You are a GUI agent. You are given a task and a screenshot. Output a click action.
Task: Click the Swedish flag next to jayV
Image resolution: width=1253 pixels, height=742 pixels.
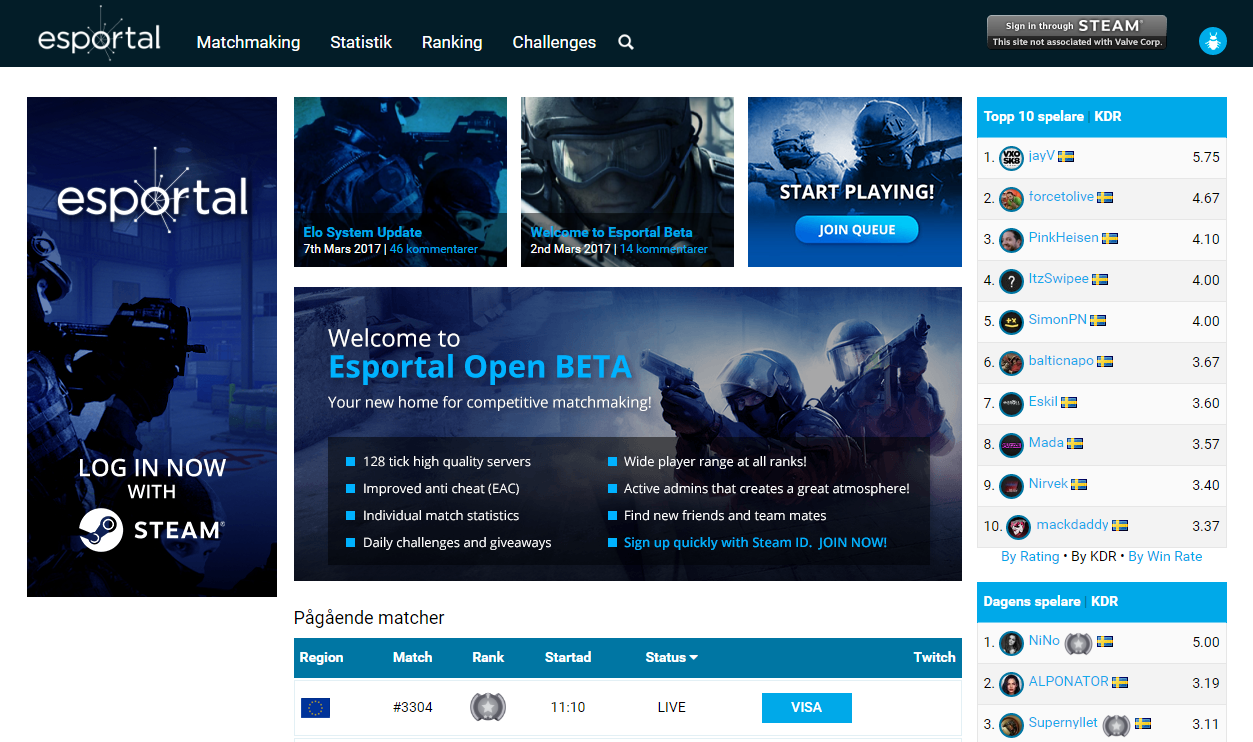coord(1066,157)
